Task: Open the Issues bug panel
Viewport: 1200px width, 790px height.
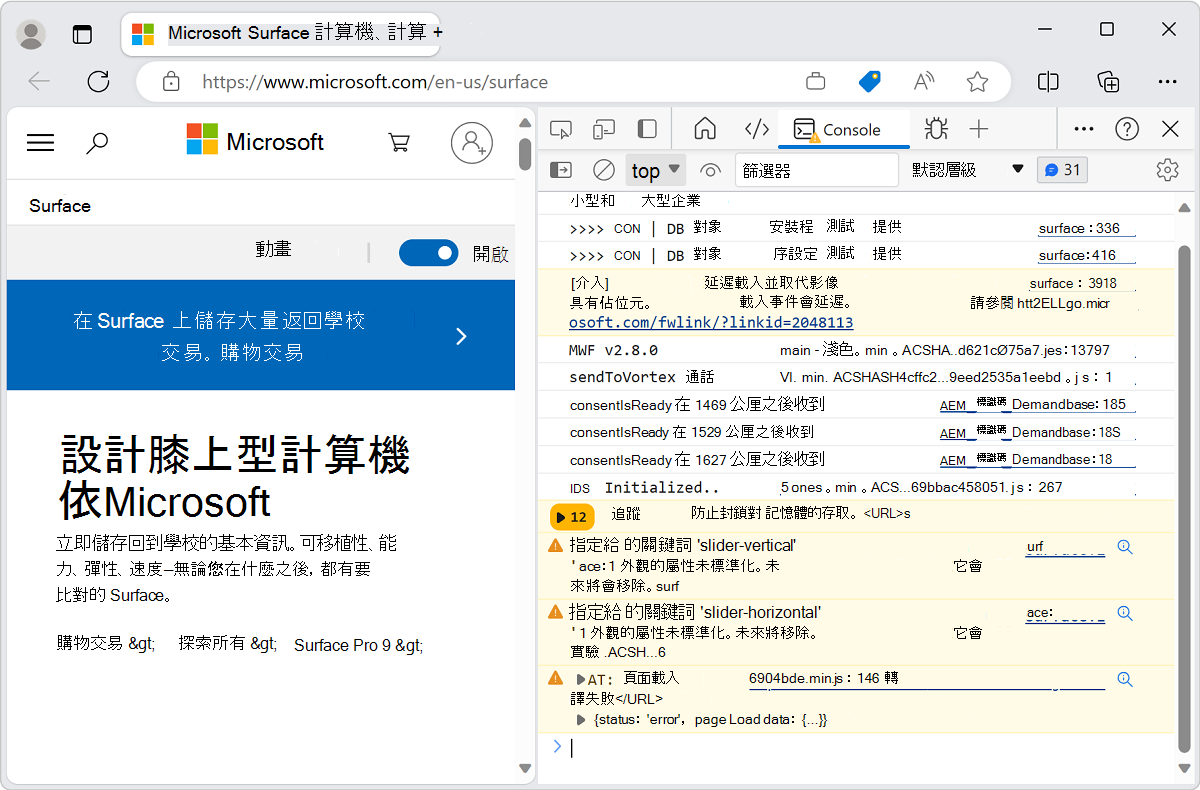Action: pyautogui.click(x=935, y=128)
